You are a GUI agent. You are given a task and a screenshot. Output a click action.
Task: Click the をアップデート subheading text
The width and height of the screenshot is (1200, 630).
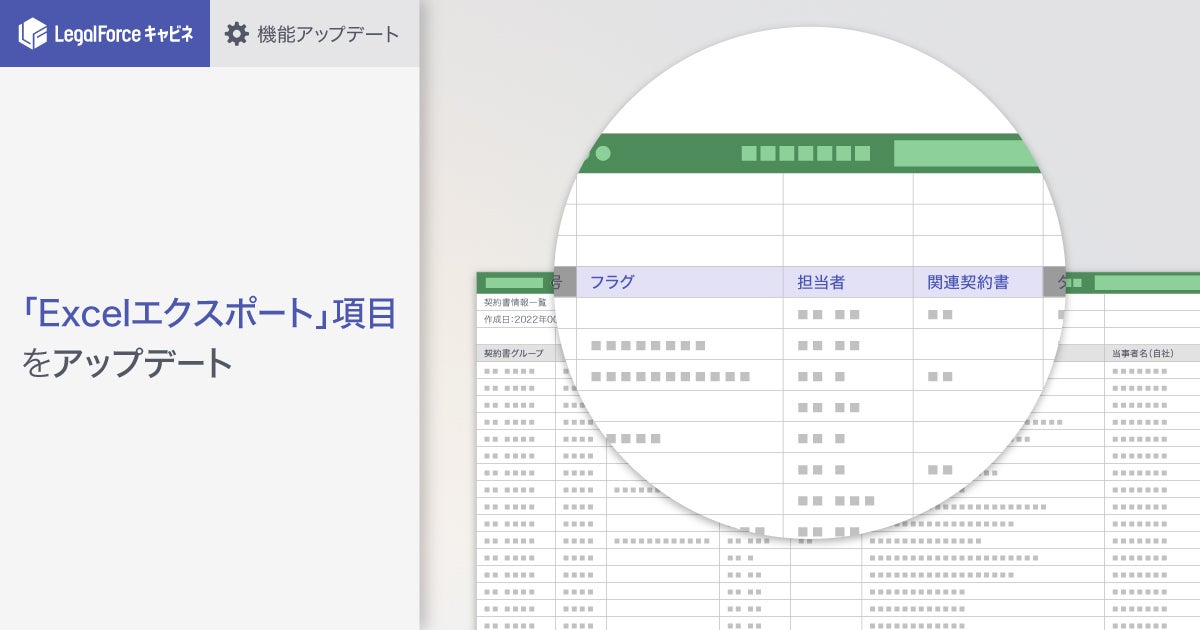point(127,362)
